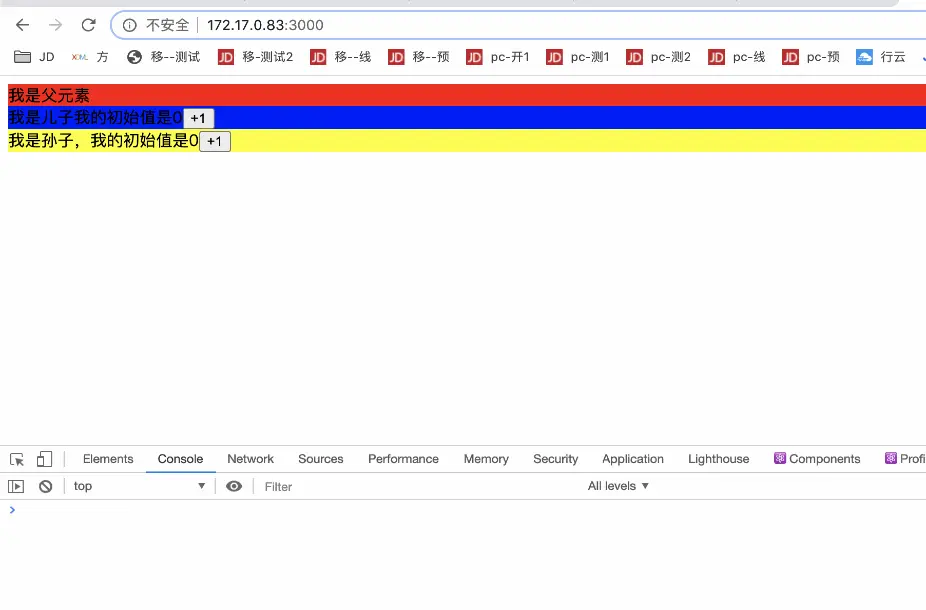Open the Network tab
This screenshot has width=926, height=610.
(250, 459)
